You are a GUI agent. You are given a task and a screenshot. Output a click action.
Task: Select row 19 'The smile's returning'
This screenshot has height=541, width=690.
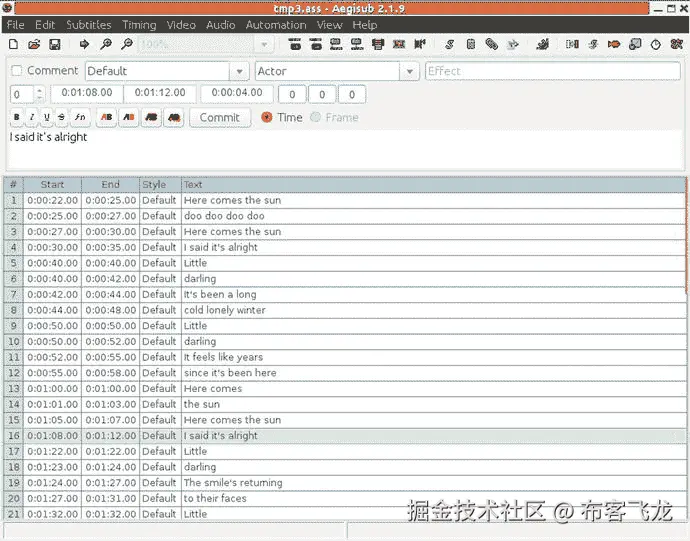point(345,483)
